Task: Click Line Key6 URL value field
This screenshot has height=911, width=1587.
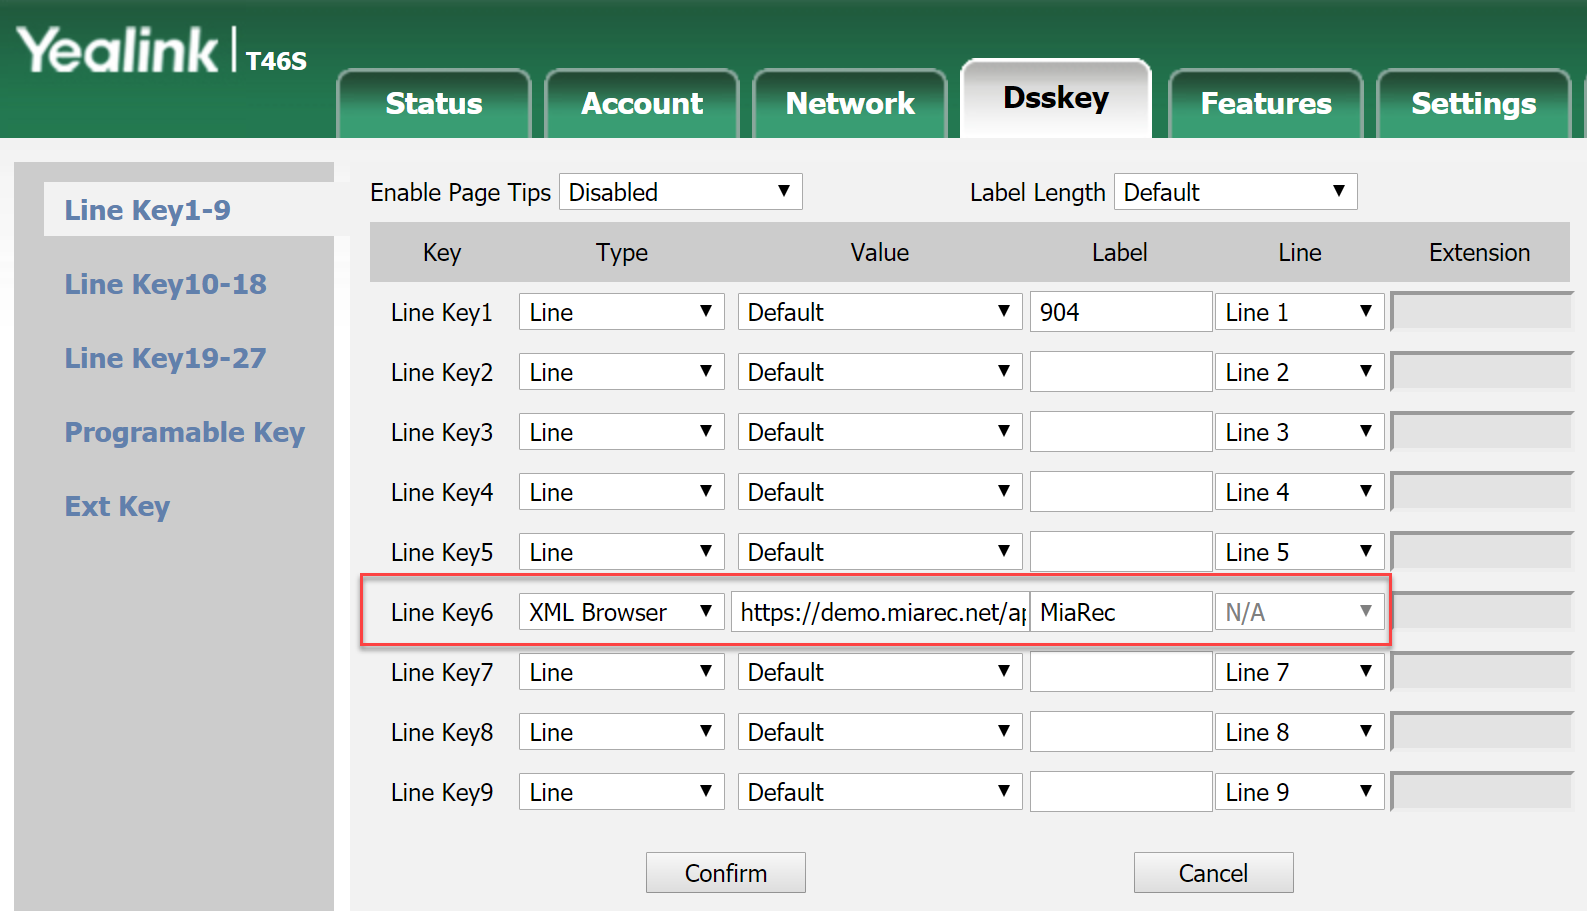Action: point(880,612)
